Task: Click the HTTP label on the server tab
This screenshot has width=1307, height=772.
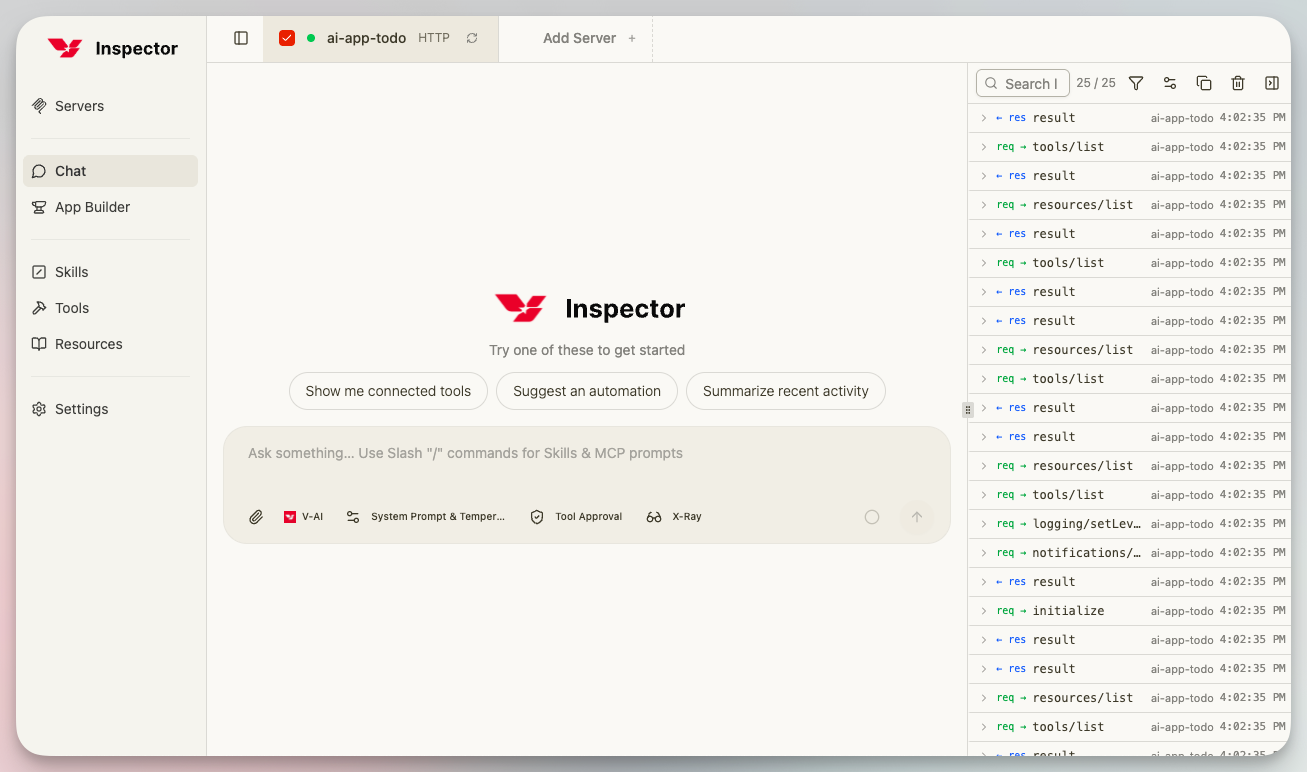Action: coord(434,38)
